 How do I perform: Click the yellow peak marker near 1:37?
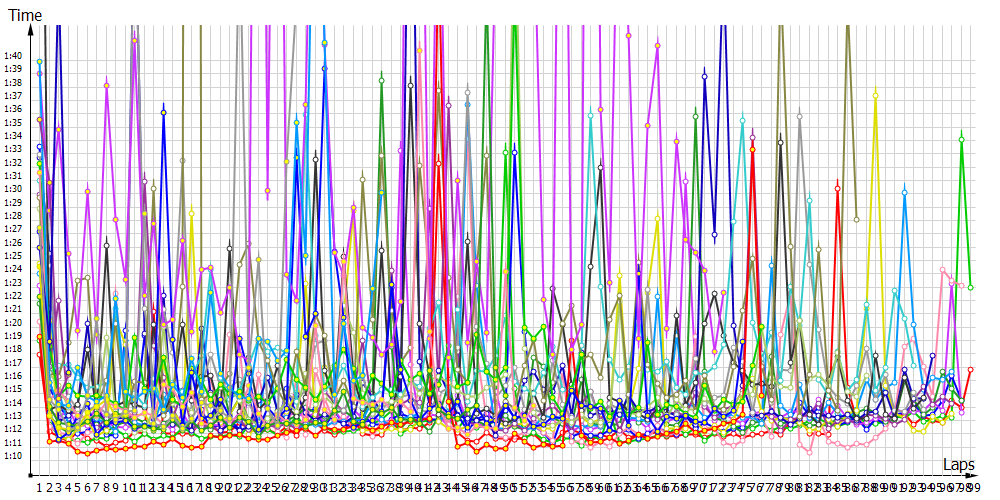pyautogui.click(x=875, y=95)
